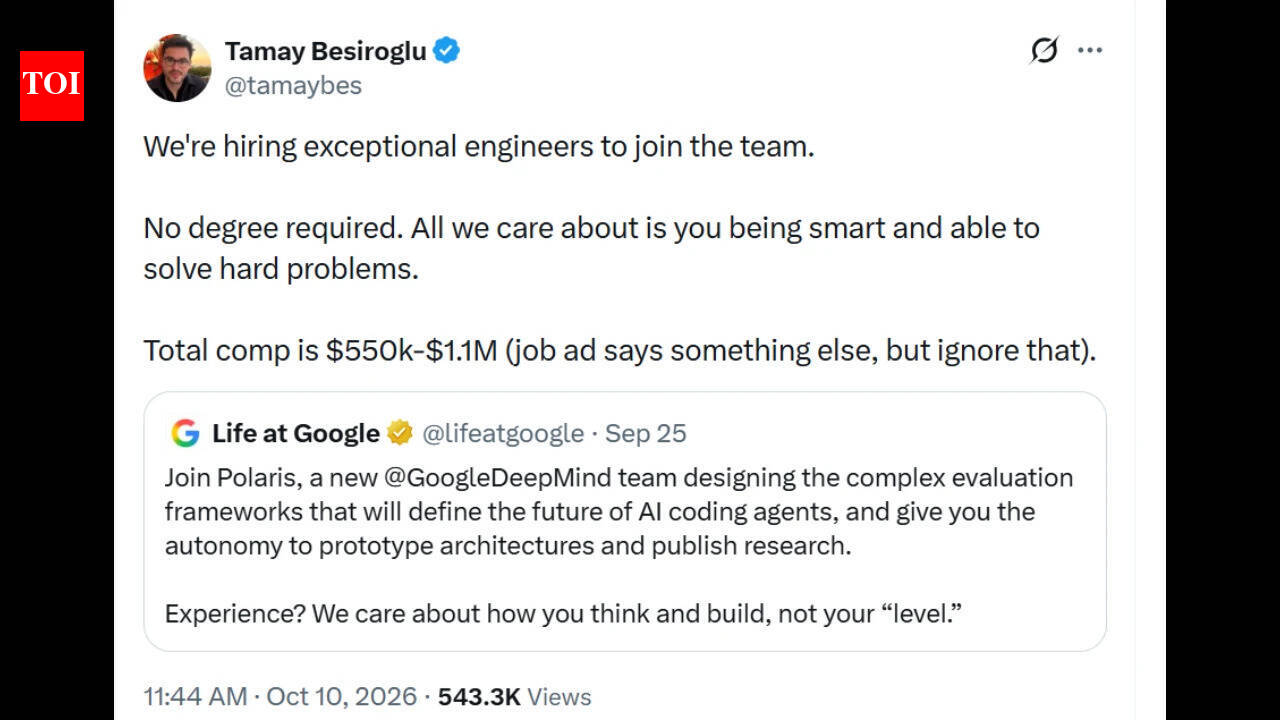Click the Total comp $550k-$1.1M line
This screenshot has height=720, width=1280.
pos(620,351)
